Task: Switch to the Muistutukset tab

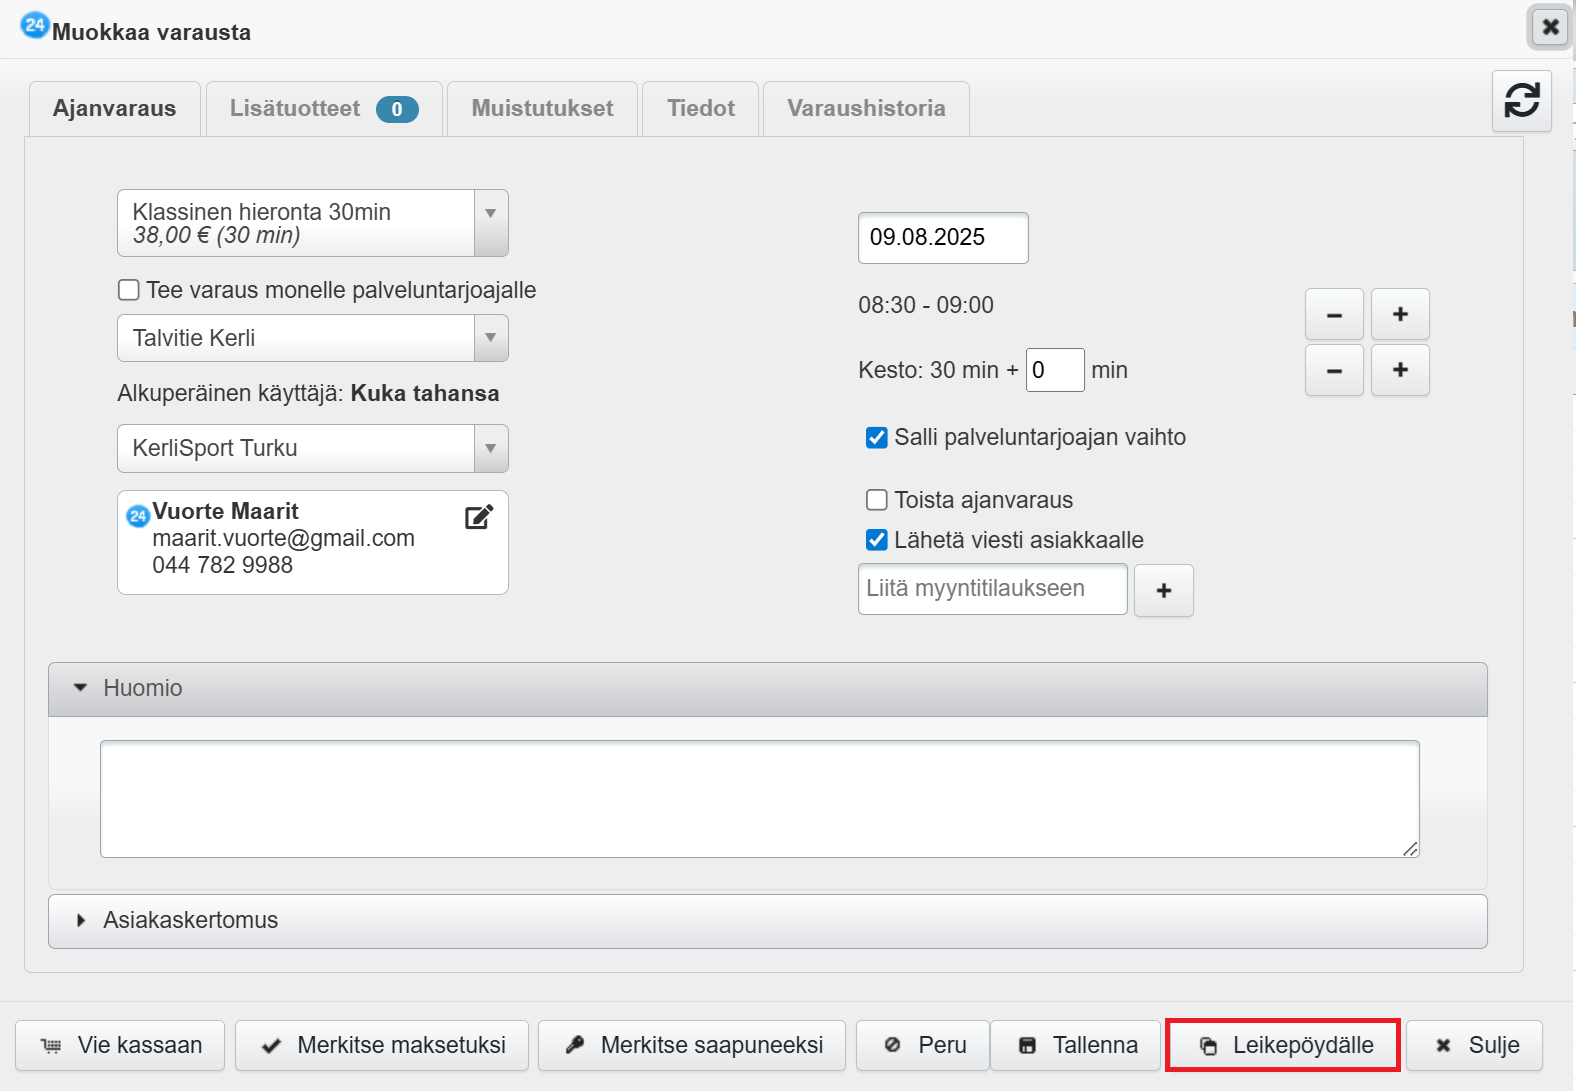Action: (x=542, y=108)
